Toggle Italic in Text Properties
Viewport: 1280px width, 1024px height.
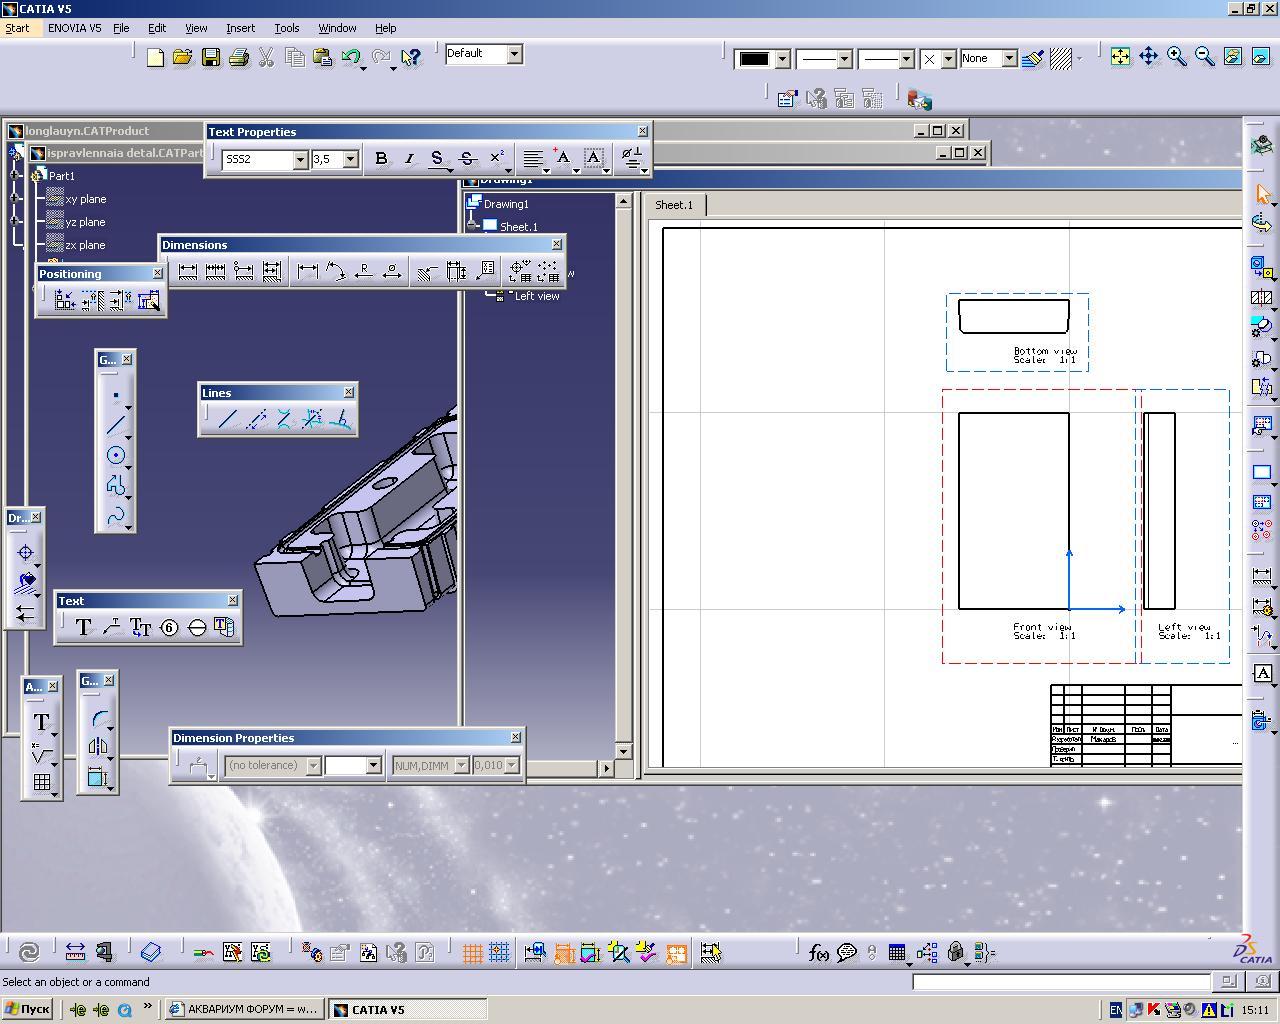(408, 158)
